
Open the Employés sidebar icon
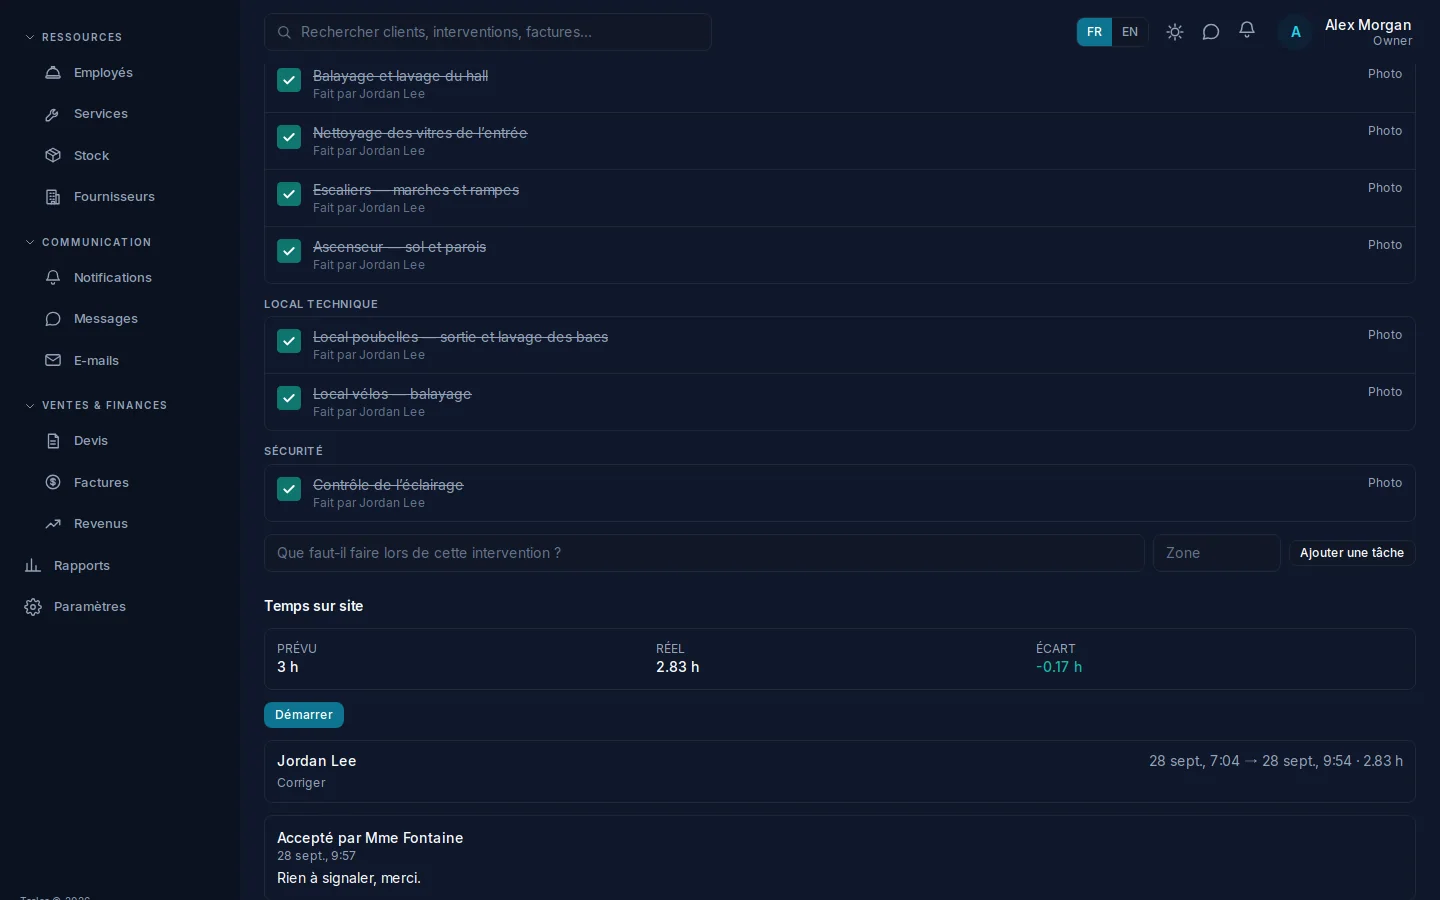(x=53, y=73)
